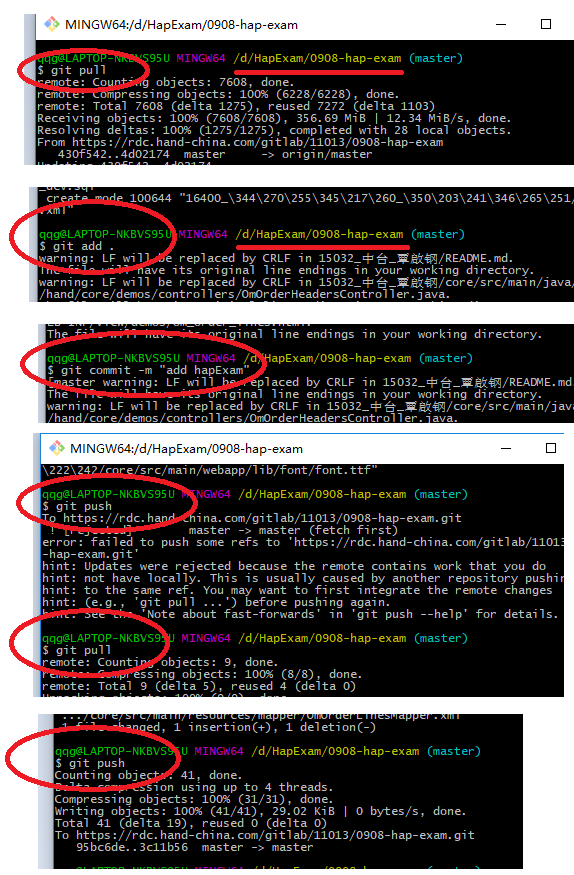This screenshot has width=574, height=875.
Task: Click the hash range 430f542..4d02174
Action: (x=113, y=155)
